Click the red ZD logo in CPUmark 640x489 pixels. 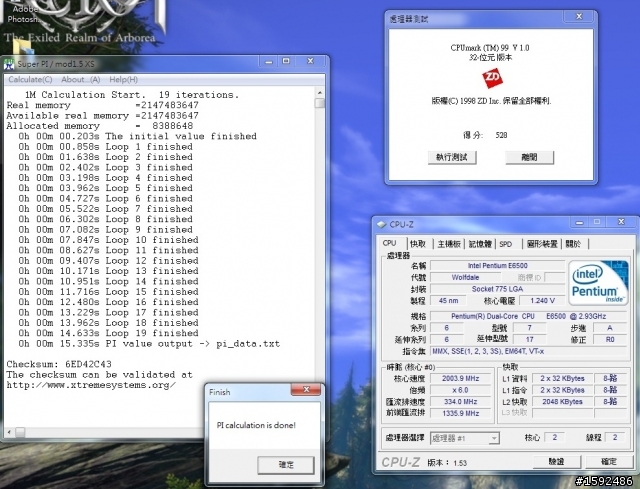(492, 78)
